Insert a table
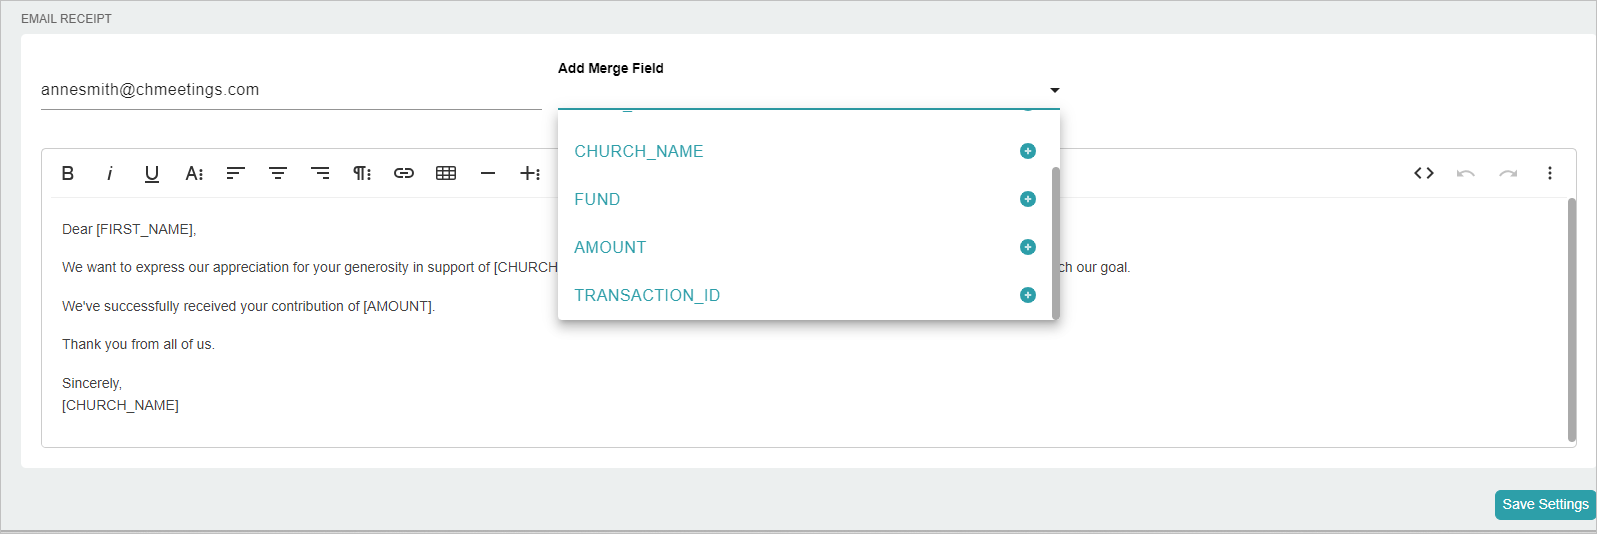 [446, 173]
